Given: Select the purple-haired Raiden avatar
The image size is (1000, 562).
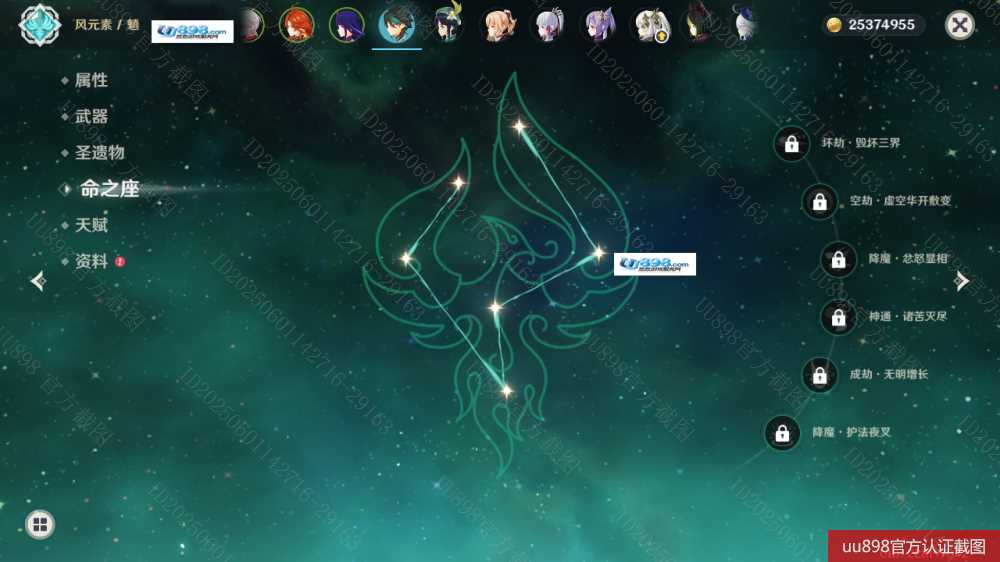Looking at the screenshot, I should (x=346, y=26).
